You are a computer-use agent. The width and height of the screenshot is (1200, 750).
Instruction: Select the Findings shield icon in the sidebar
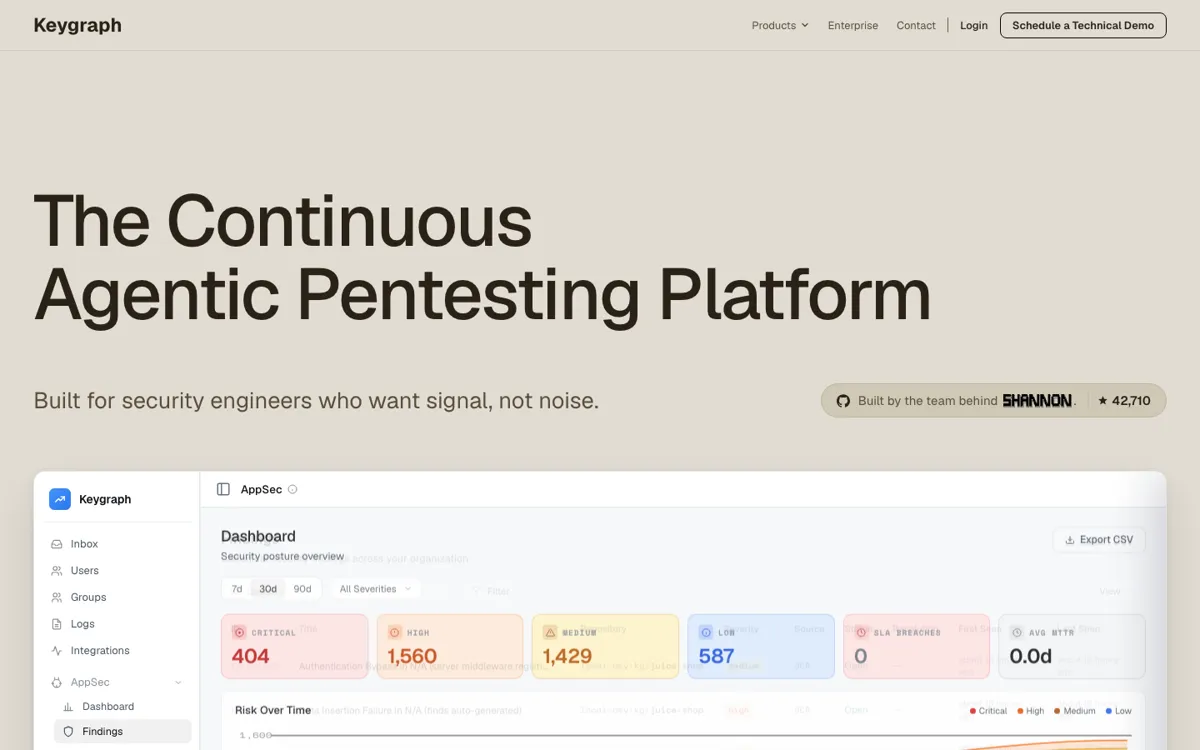(69, 732)
